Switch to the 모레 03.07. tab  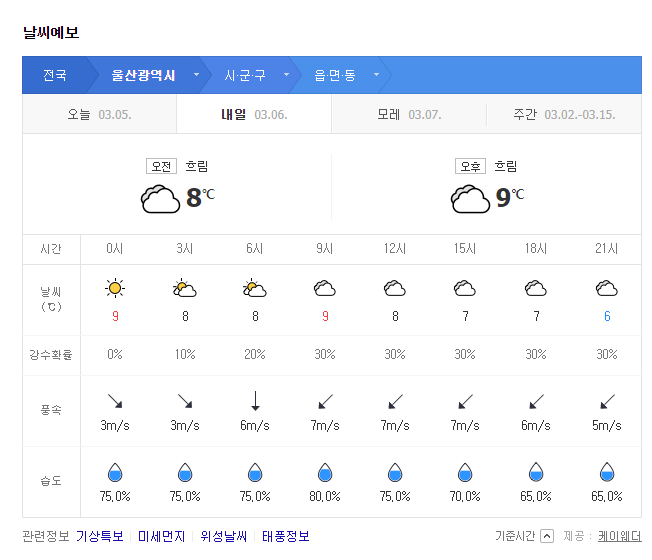pos(409,114)
